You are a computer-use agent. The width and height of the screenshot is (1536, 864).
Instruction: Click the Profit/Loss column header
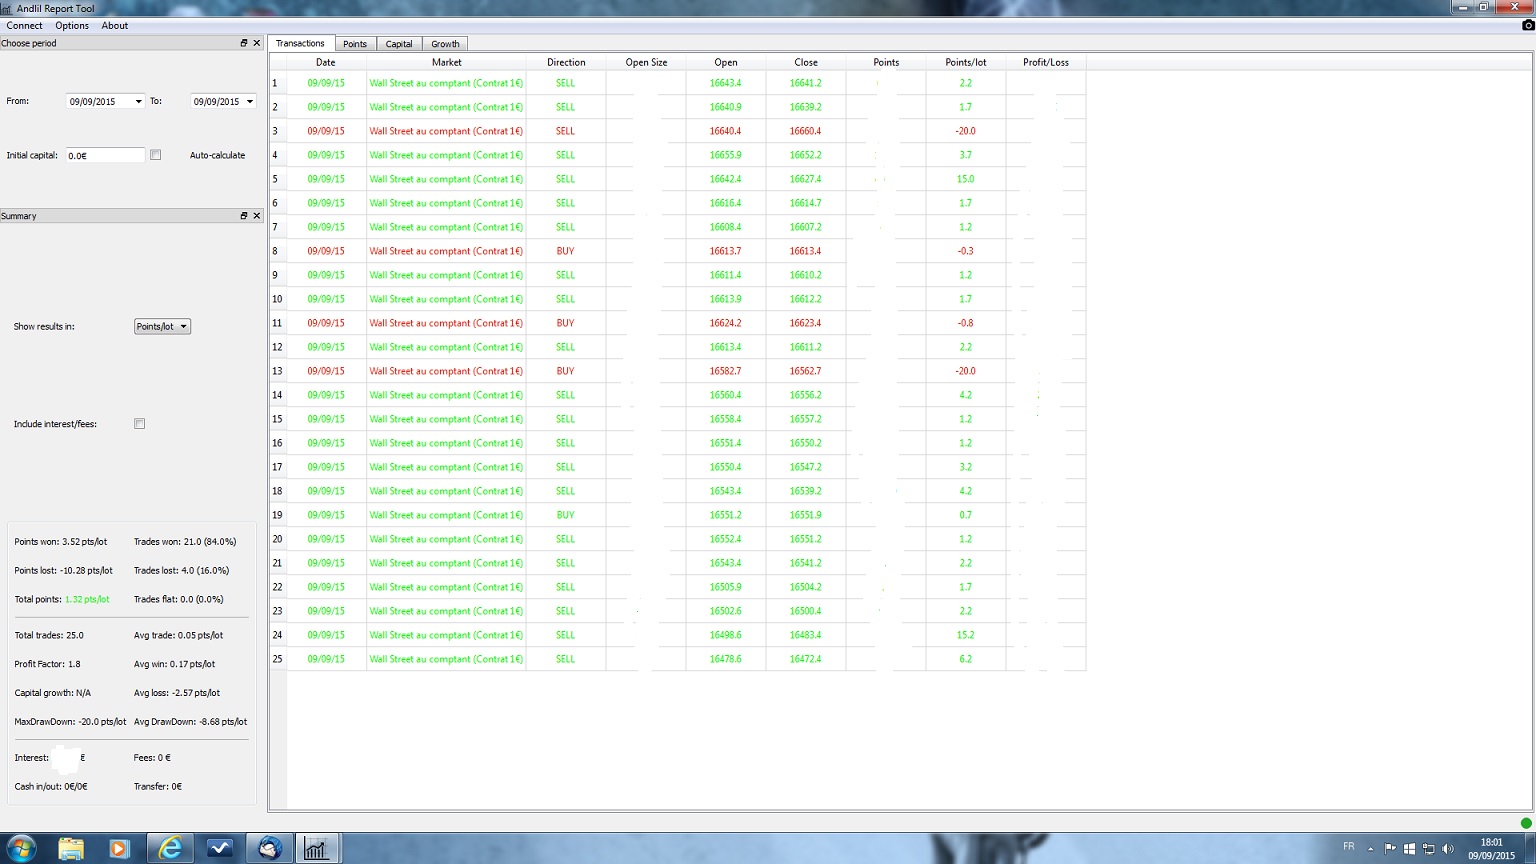tap(1046, 62)
